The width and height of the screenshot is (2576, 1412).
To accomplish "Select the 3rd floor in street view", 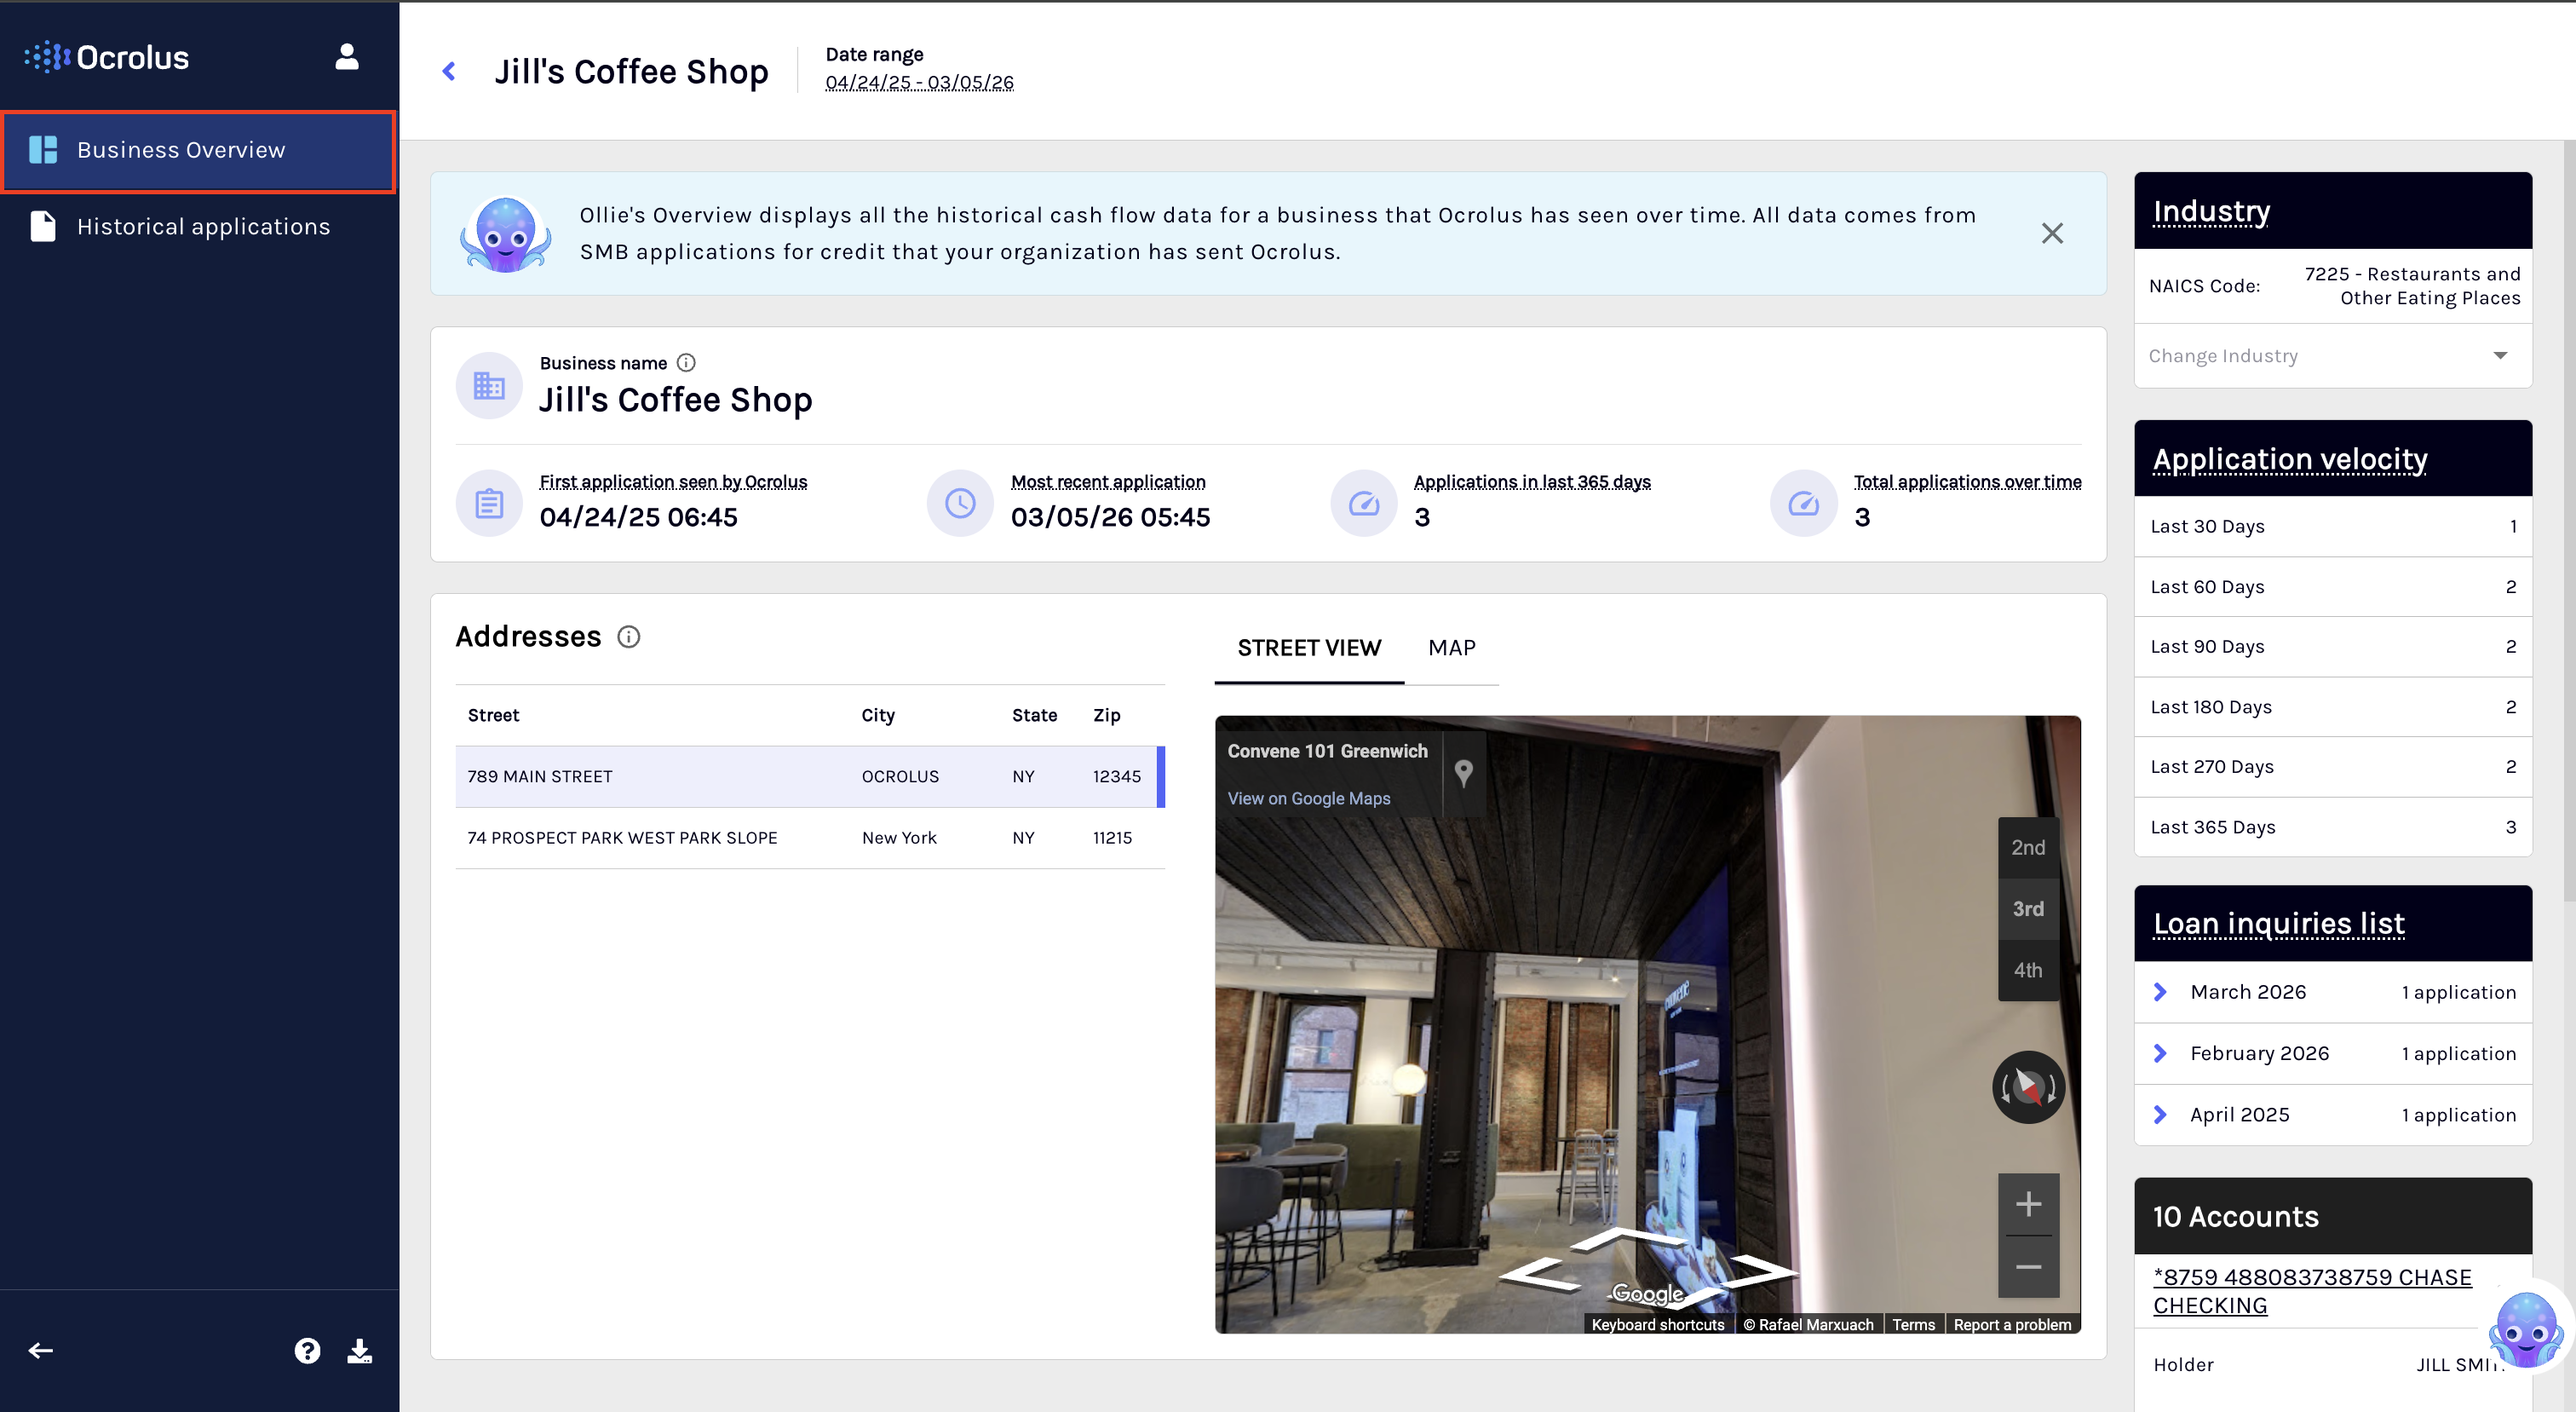I will (2028, 909).
